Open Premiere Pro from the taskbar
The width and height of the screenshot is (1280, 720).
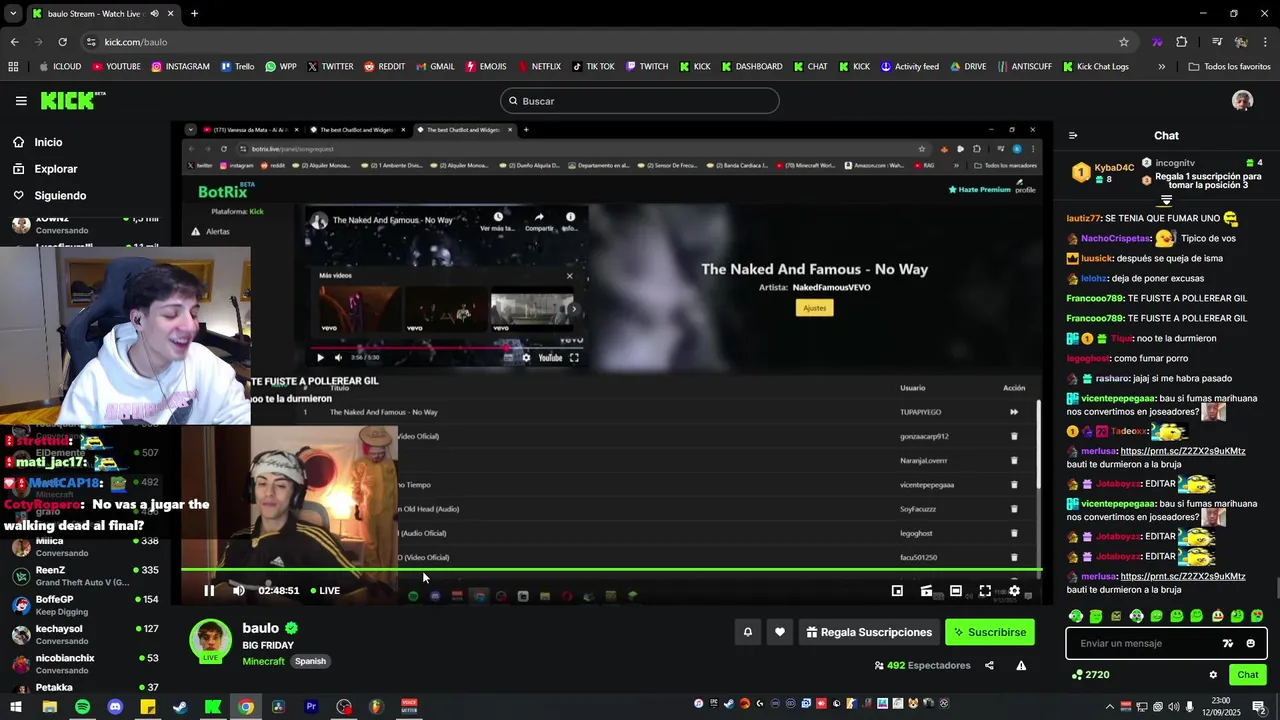tap(311, 707)
